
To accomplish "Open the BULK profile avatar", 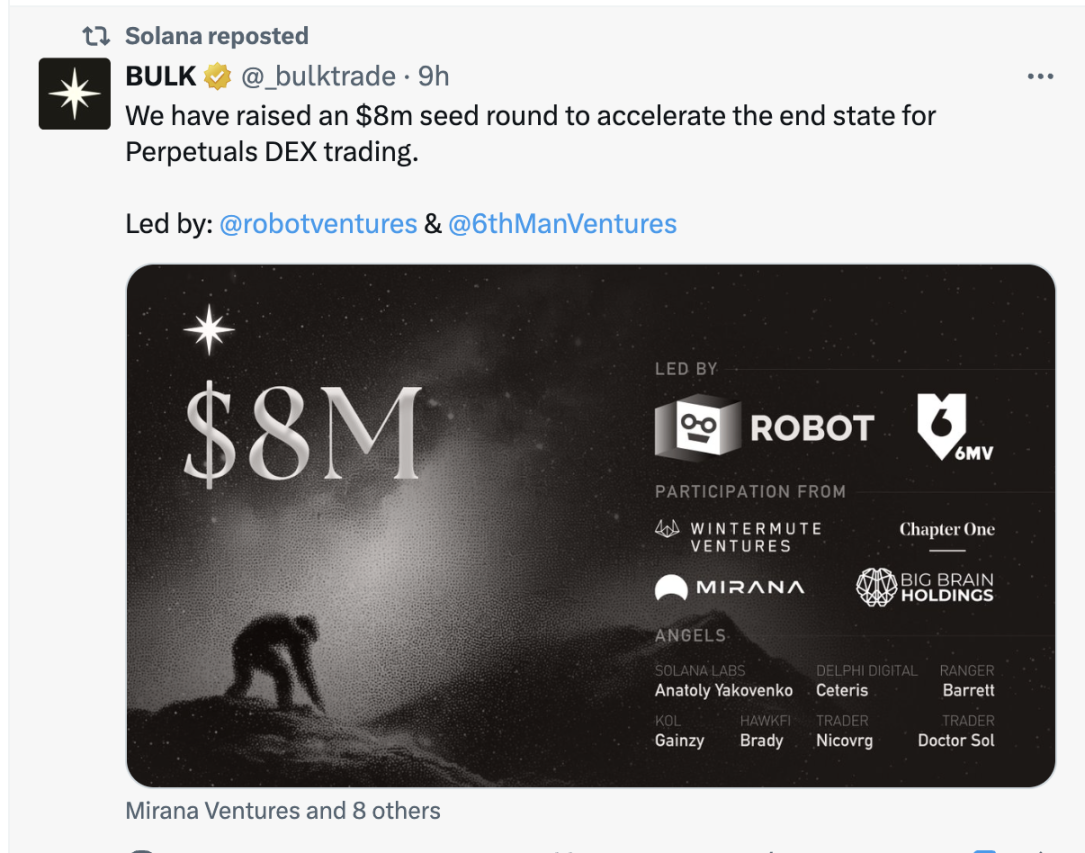I will pos(74,94).
